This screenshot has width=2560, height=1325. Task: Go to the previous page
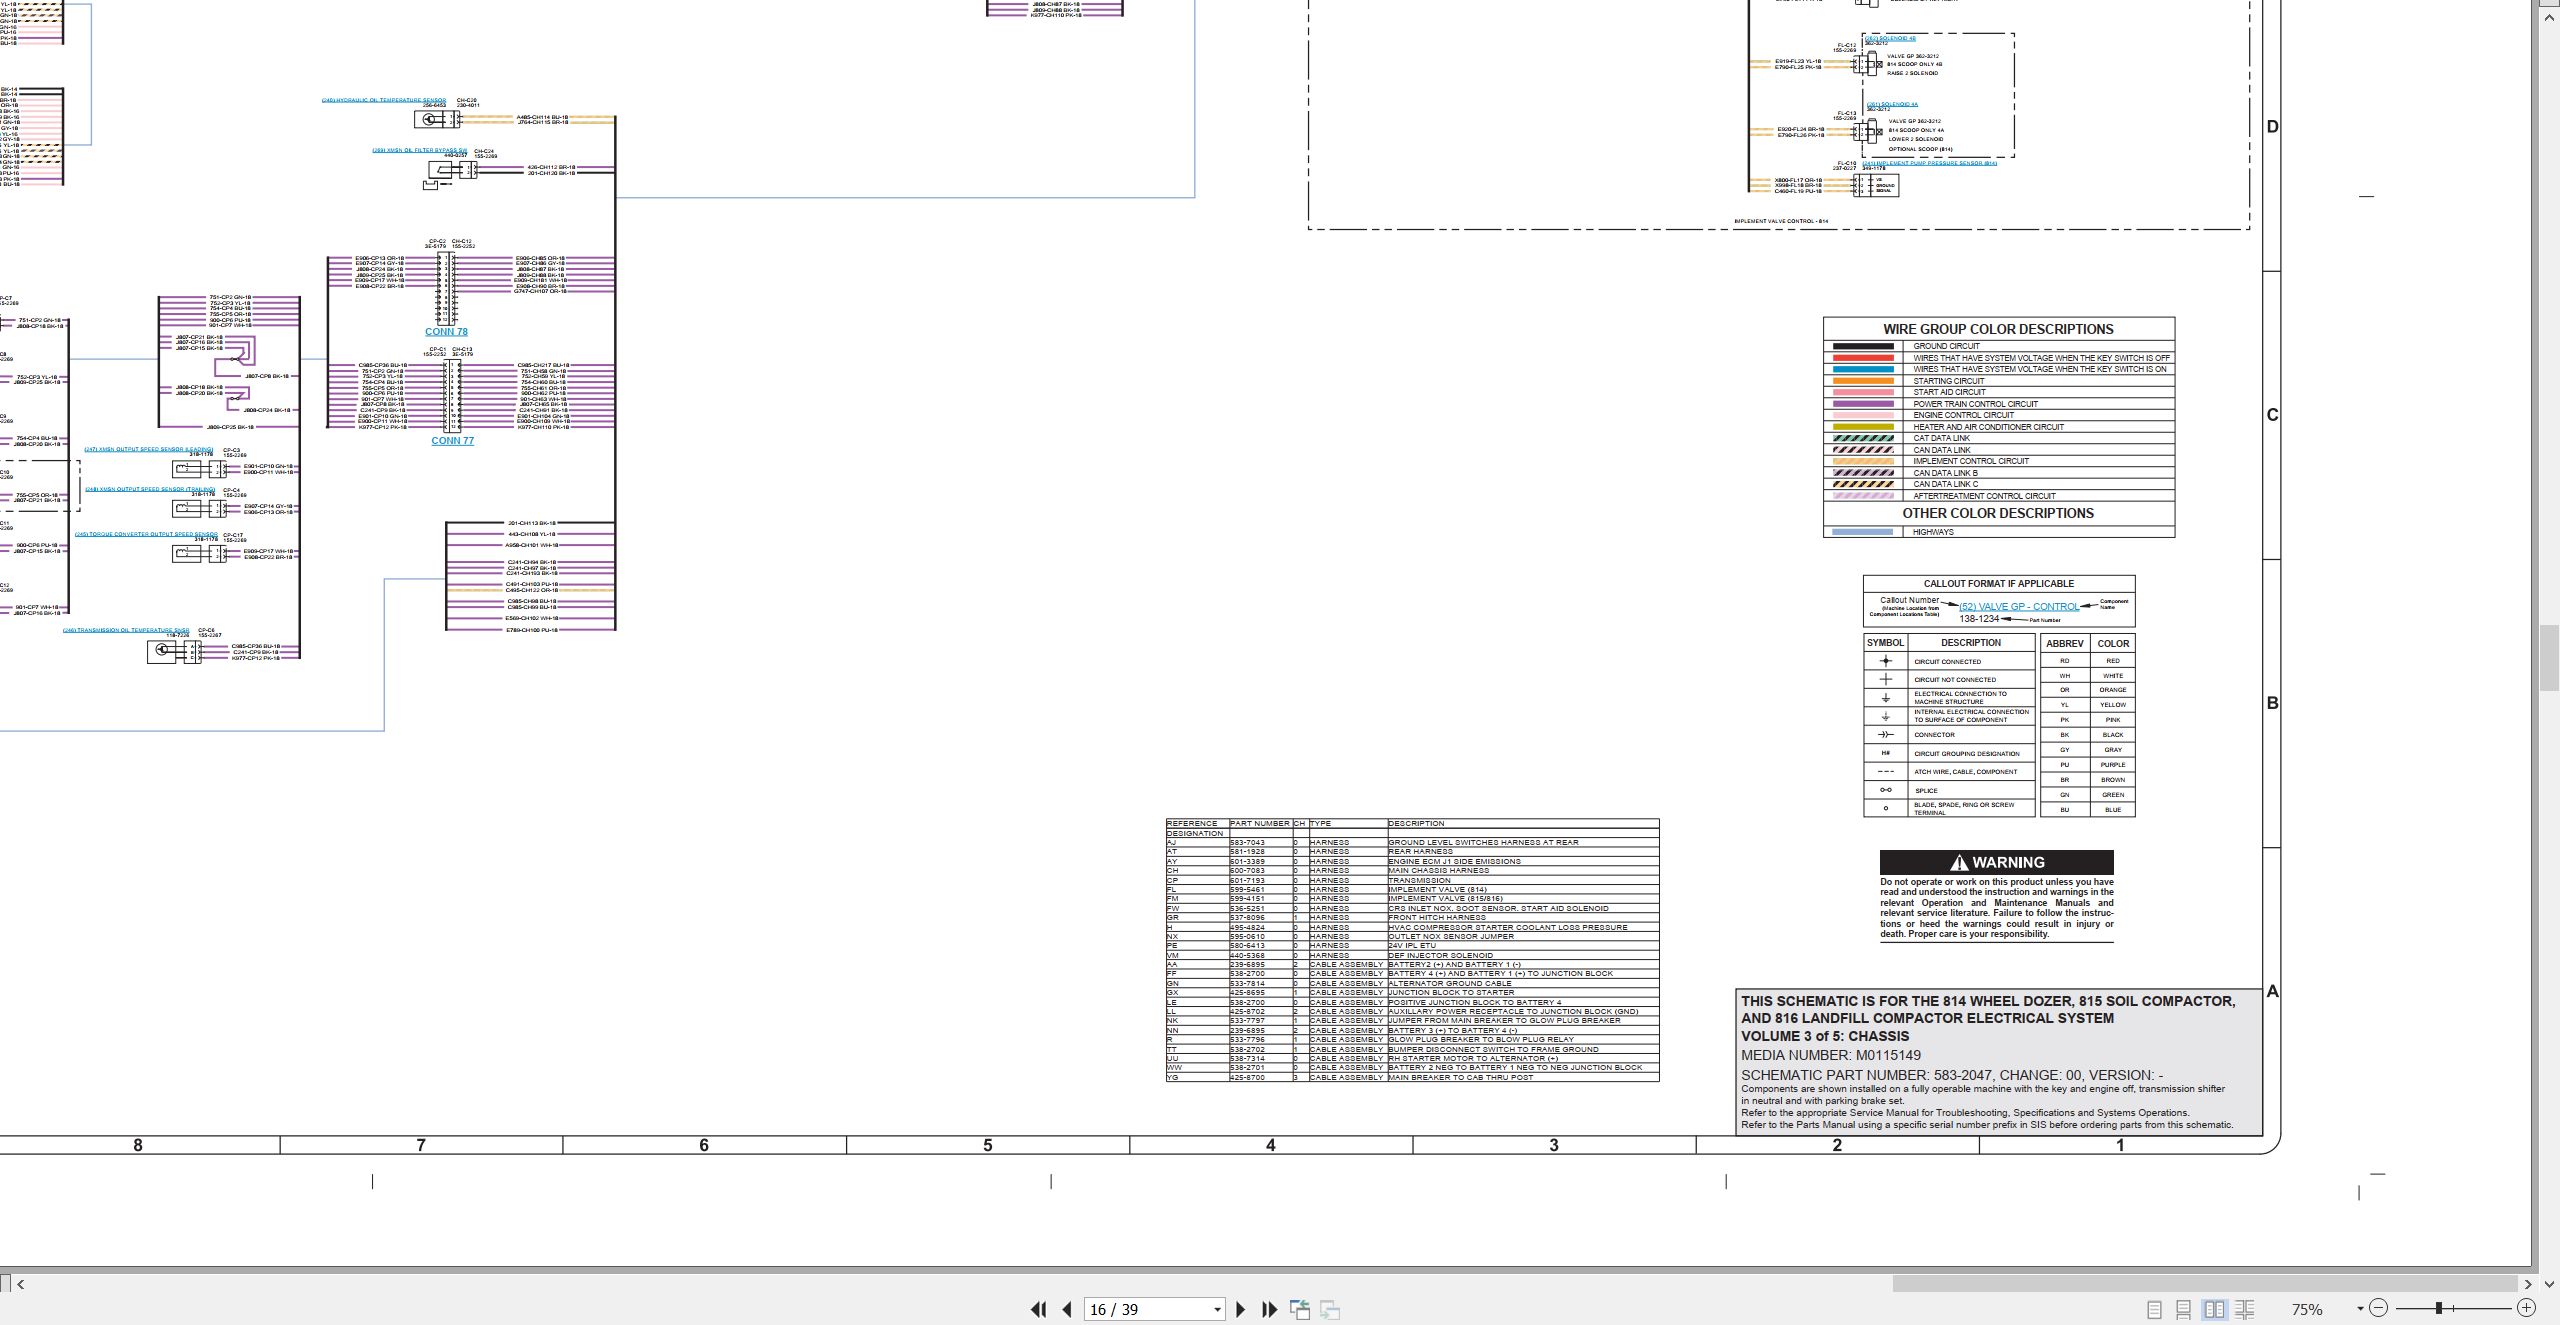pos(1067,1309)
